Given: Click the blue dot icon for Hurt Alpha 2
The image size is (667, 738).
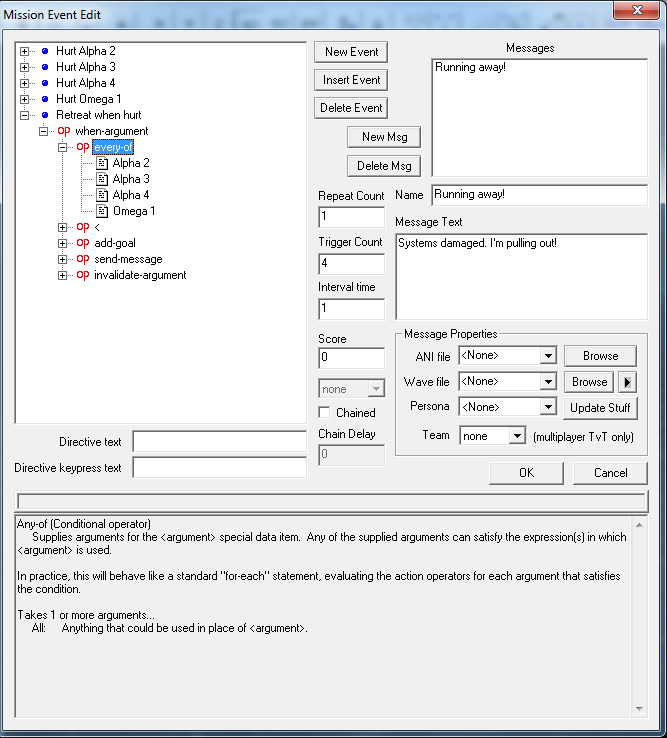Looking at the screenshot, I should (x=44, y=51).
